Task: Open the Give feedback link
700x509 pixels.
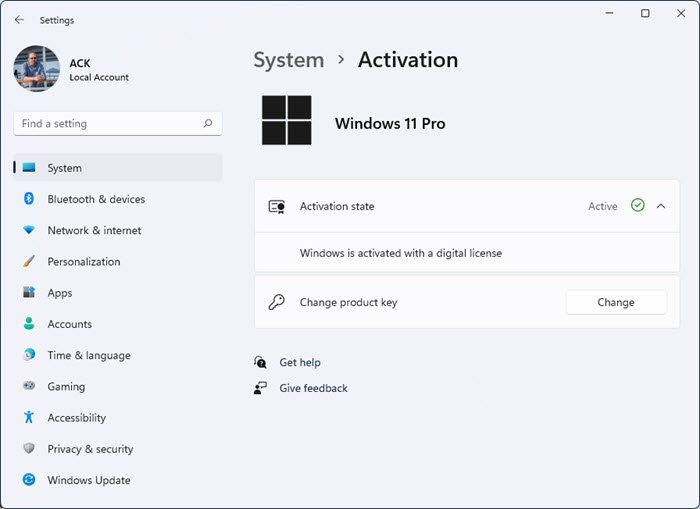Action: coord(313,388)
